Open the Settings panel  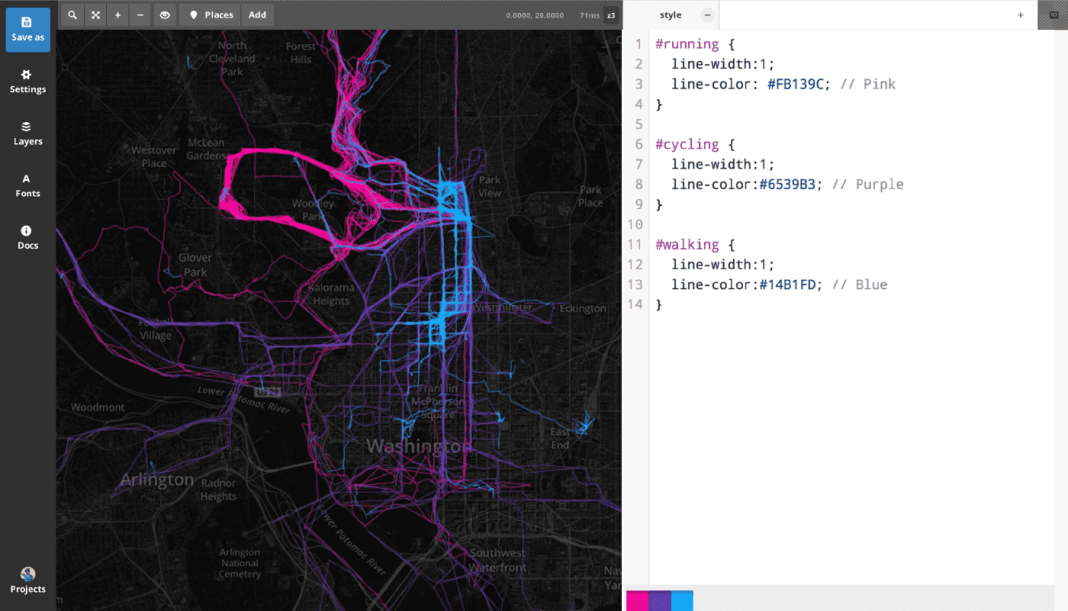tap(27, 81)
